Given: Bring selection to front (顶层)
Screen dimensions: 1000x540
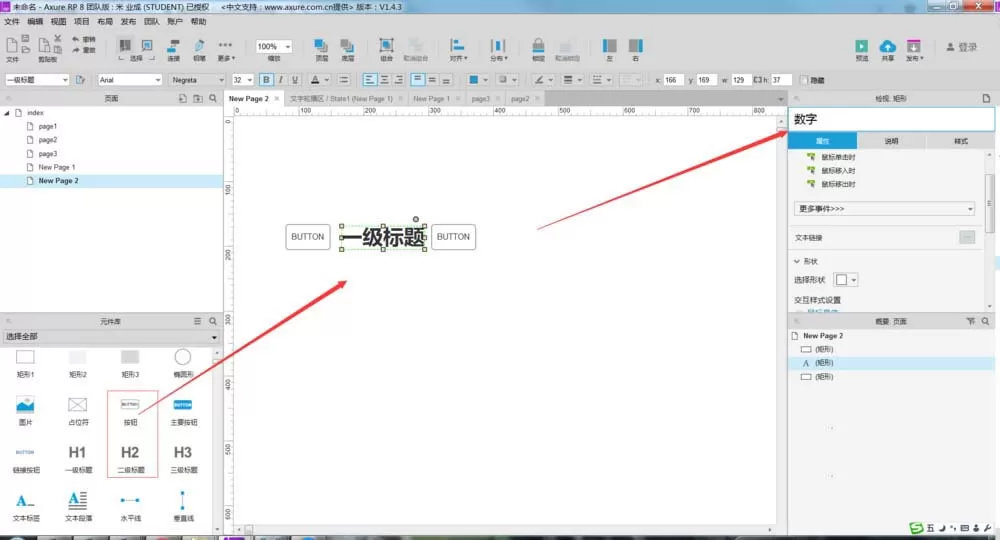Looking at the screenshot, I should click(x=321, y=49).
